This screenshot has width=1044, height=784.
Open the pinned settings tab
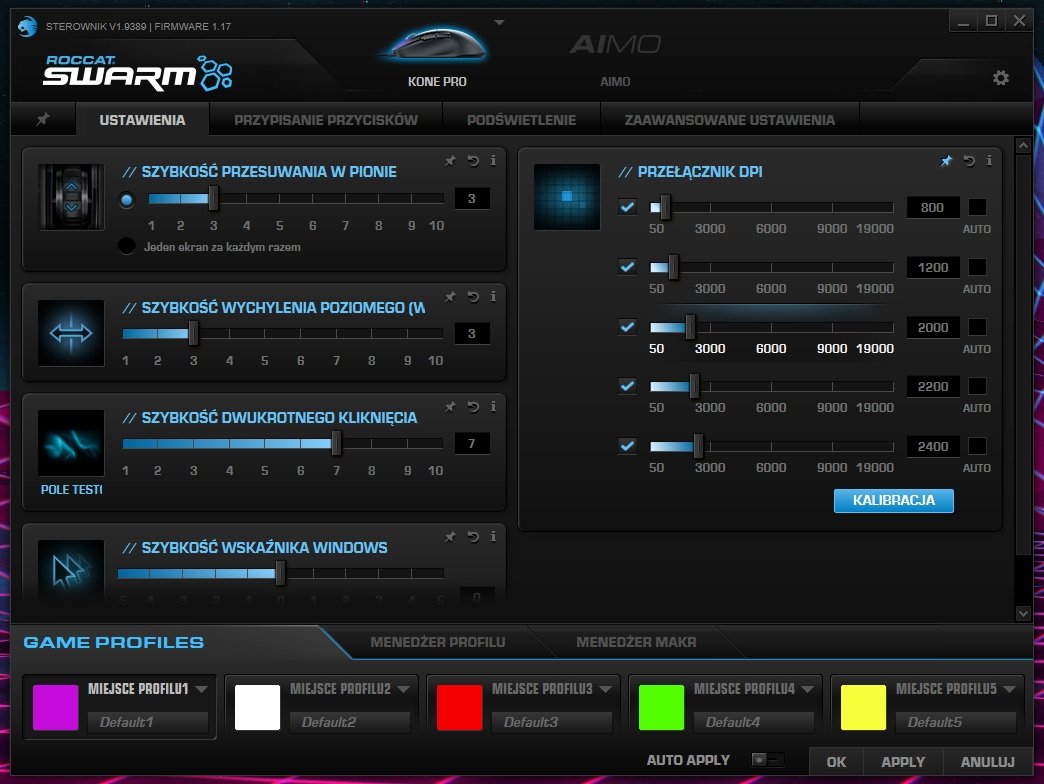[x=43, y=119]
